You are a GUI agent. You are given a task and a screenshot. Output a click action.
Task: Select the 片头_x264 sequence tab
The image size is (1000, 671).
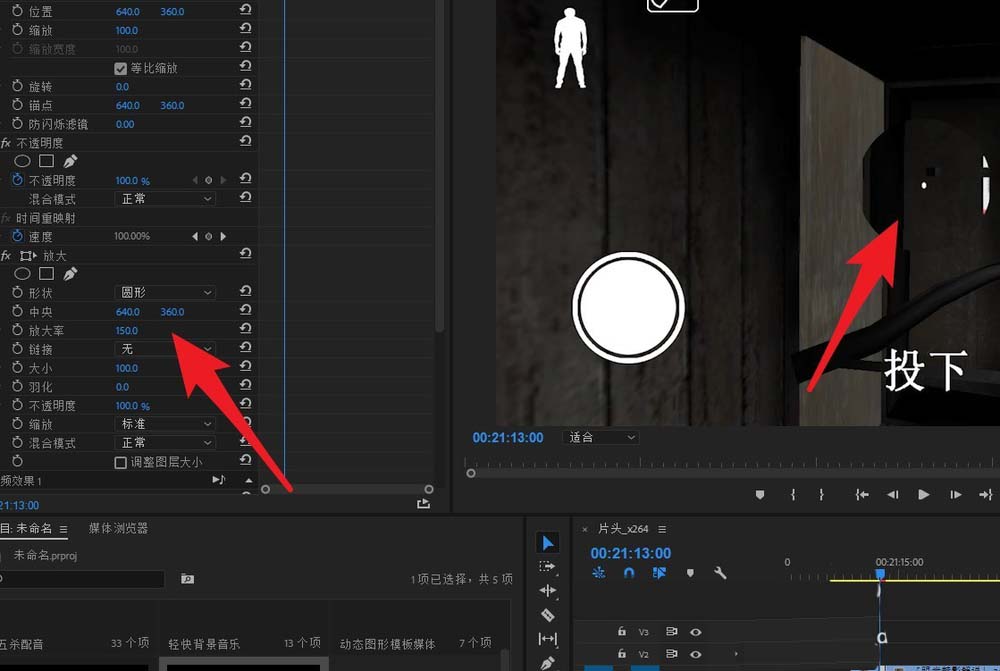click(x=622, y=528)
